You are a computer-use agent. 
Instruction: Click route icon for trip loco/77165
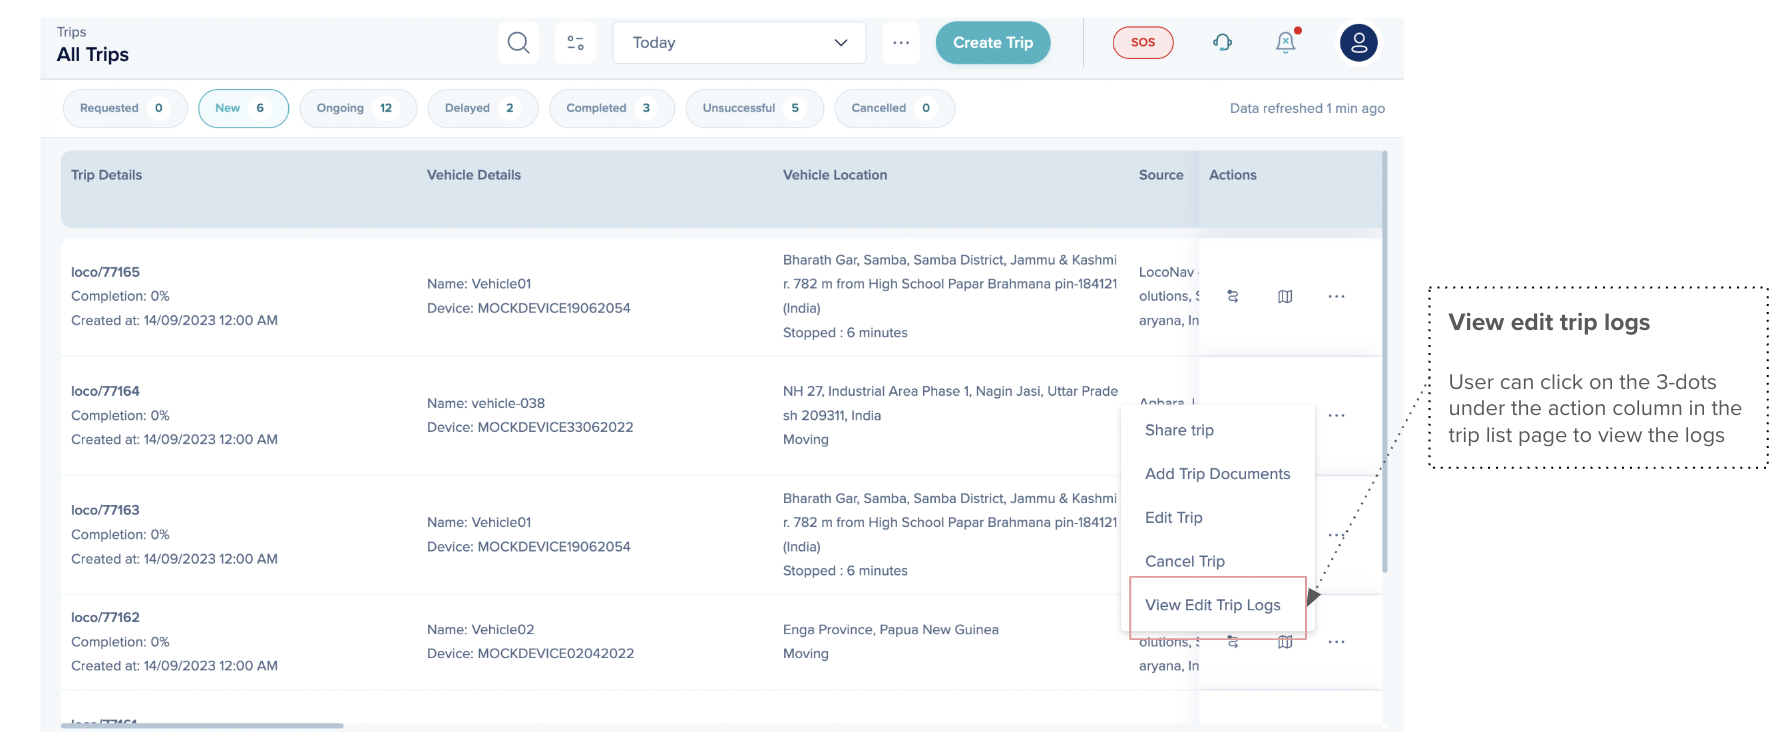click(x=1233, y=296)
